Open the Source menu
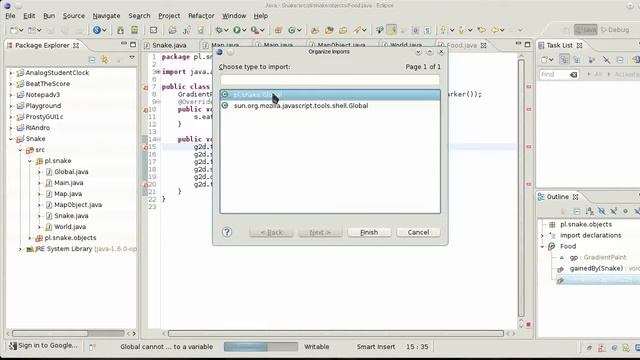The image size is (640, 360). 74,16
